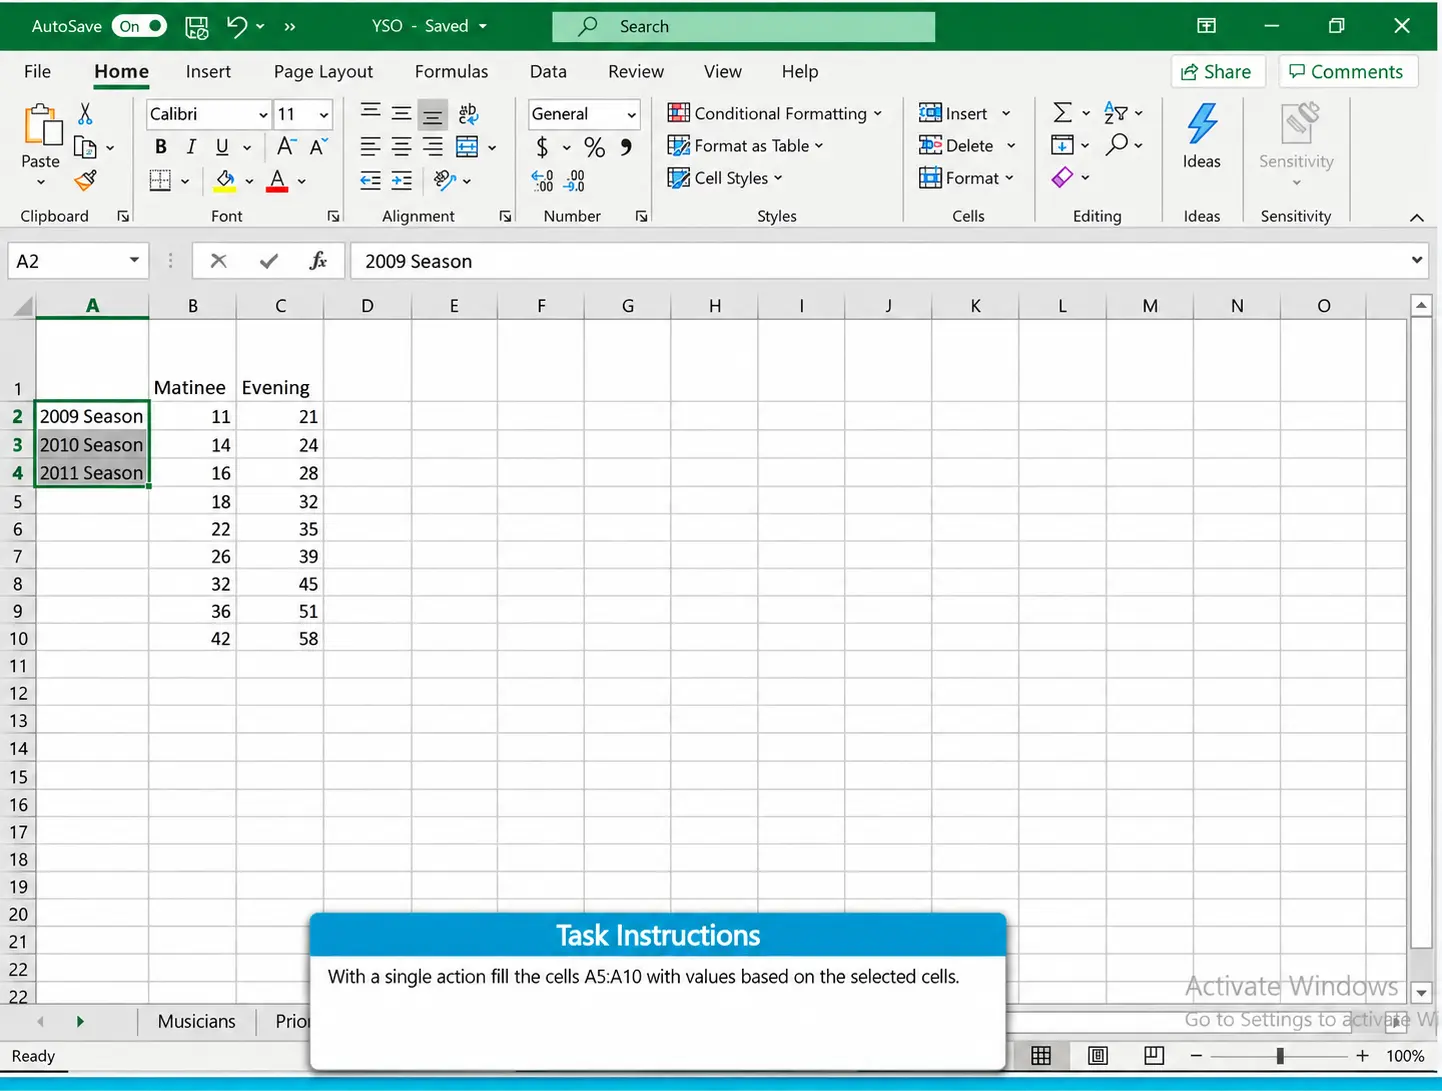This screenshot has width=1442, height=1091.
Task: Open the Number Format General dropdown
Action: [x=631, y=114]
